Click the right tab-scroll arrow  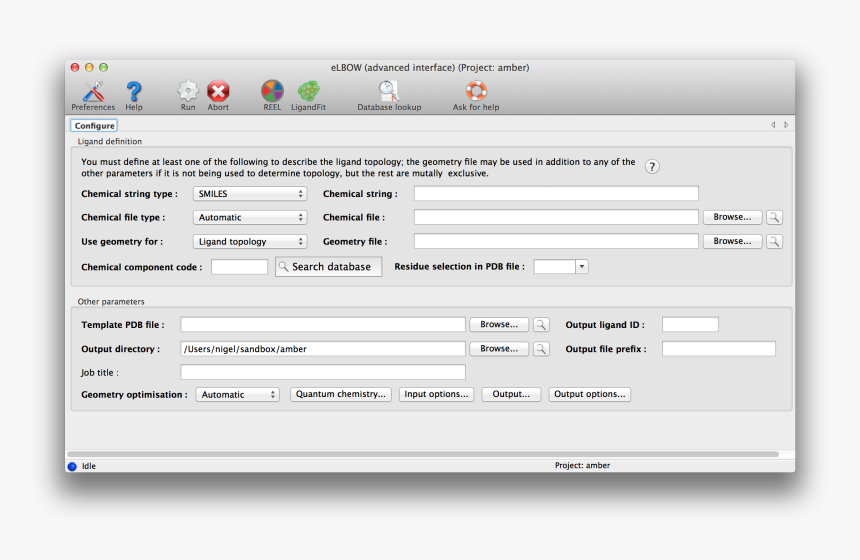(786, 125)
